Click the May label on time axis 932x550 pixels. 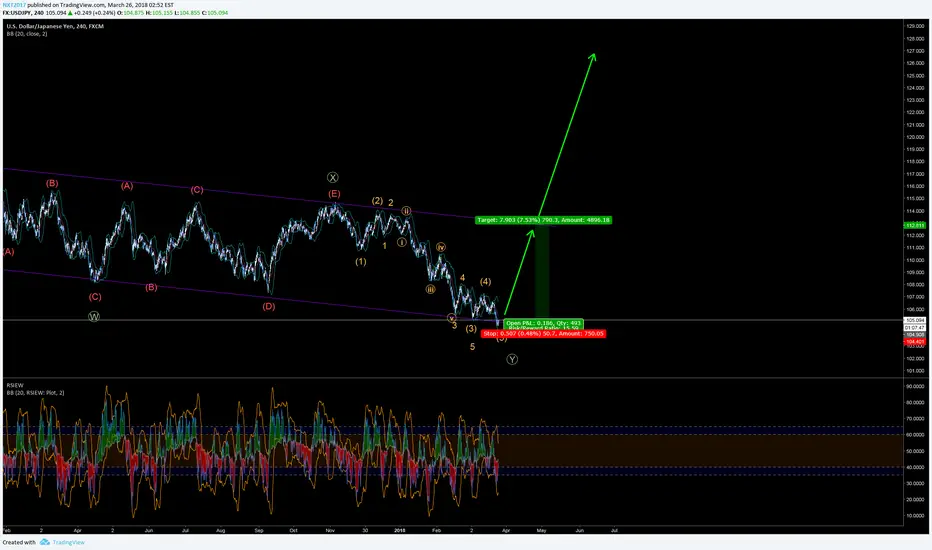tap(541, 530)
